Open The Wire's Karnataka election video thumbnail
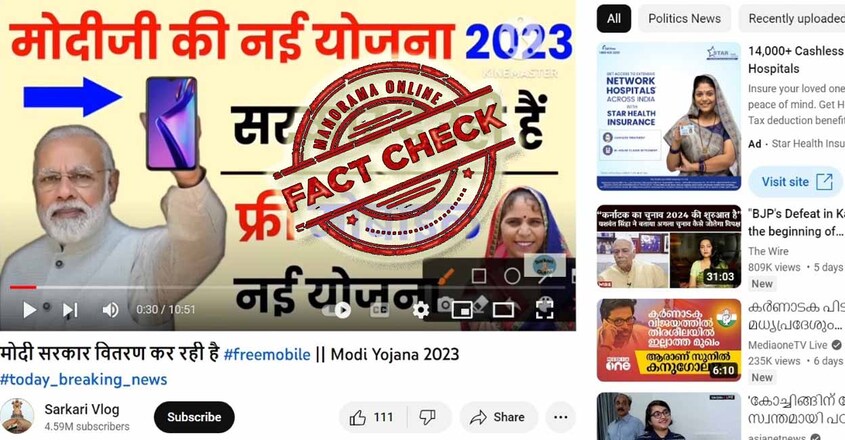Image resolution: width=845 pixels, height=440 pixels. (669, 247)
